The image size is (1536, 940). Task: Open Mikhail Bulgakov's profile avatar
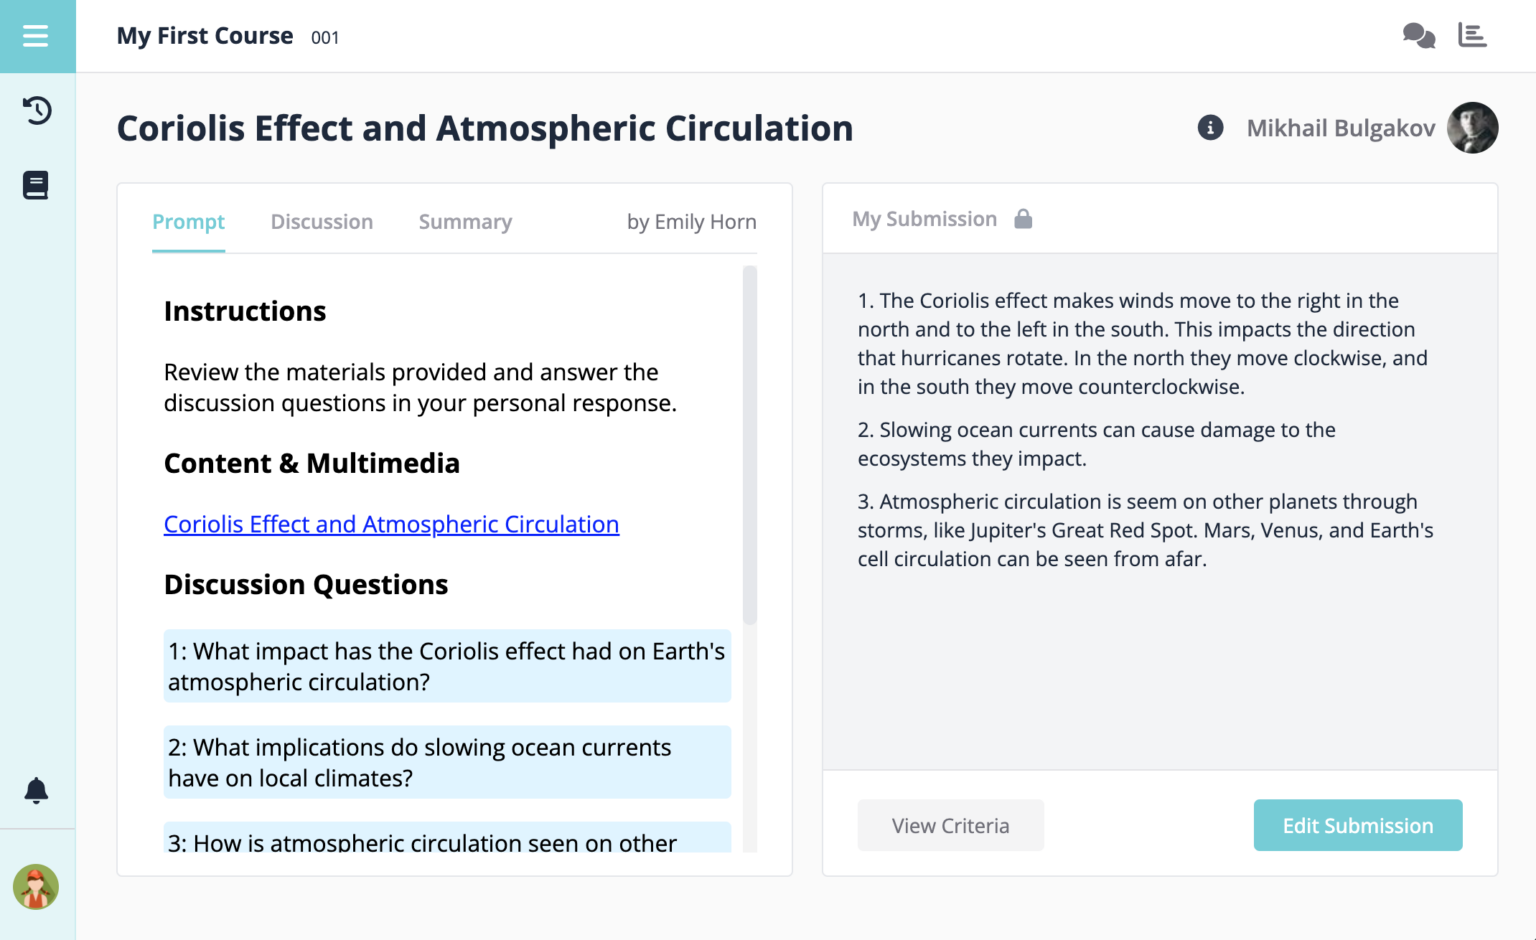pos(1473,128)
